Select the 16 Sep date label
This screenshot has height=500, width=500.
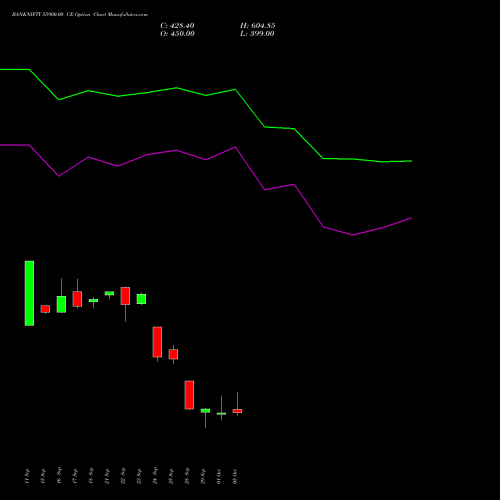(x=59, y=476)
